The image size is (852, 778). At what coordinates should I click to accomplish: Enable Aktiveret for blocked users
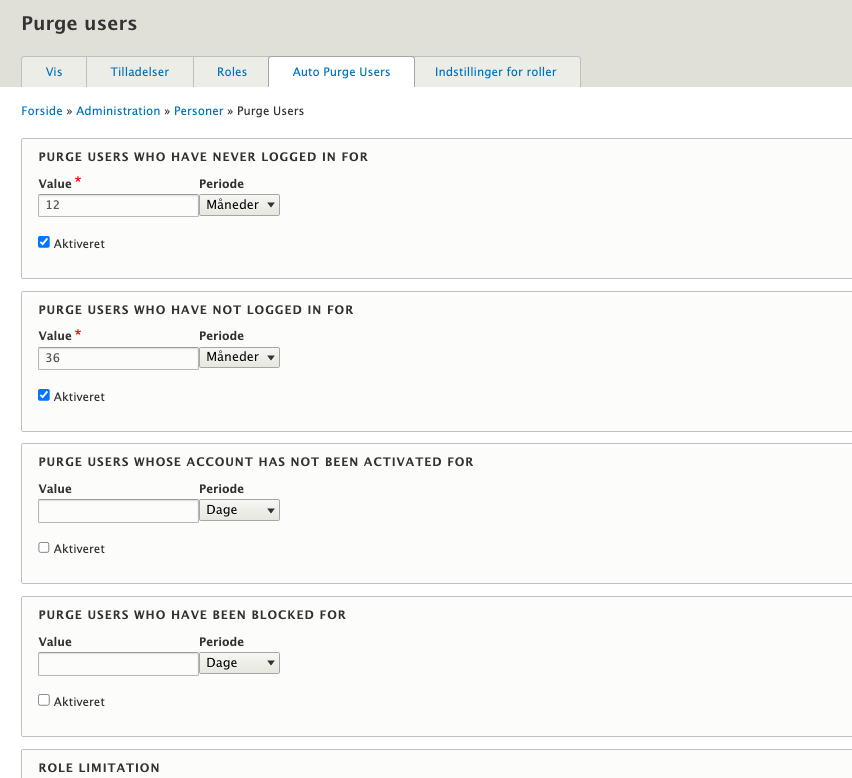[x=44, y=701]
